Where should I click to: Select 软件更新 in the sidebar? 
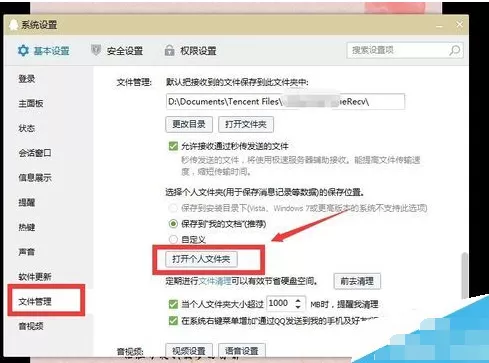(35, 277)
